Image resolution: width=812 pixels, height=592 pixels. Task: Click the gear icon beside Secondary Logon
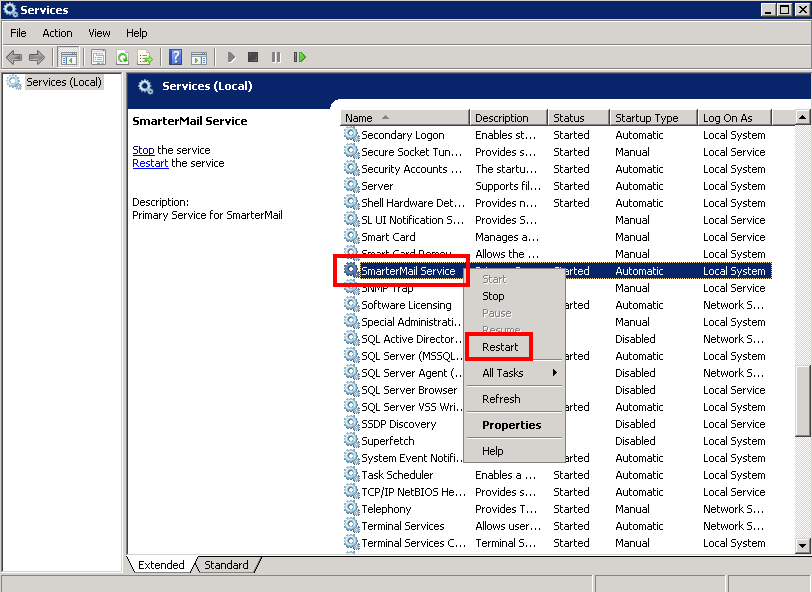(352, 135)
